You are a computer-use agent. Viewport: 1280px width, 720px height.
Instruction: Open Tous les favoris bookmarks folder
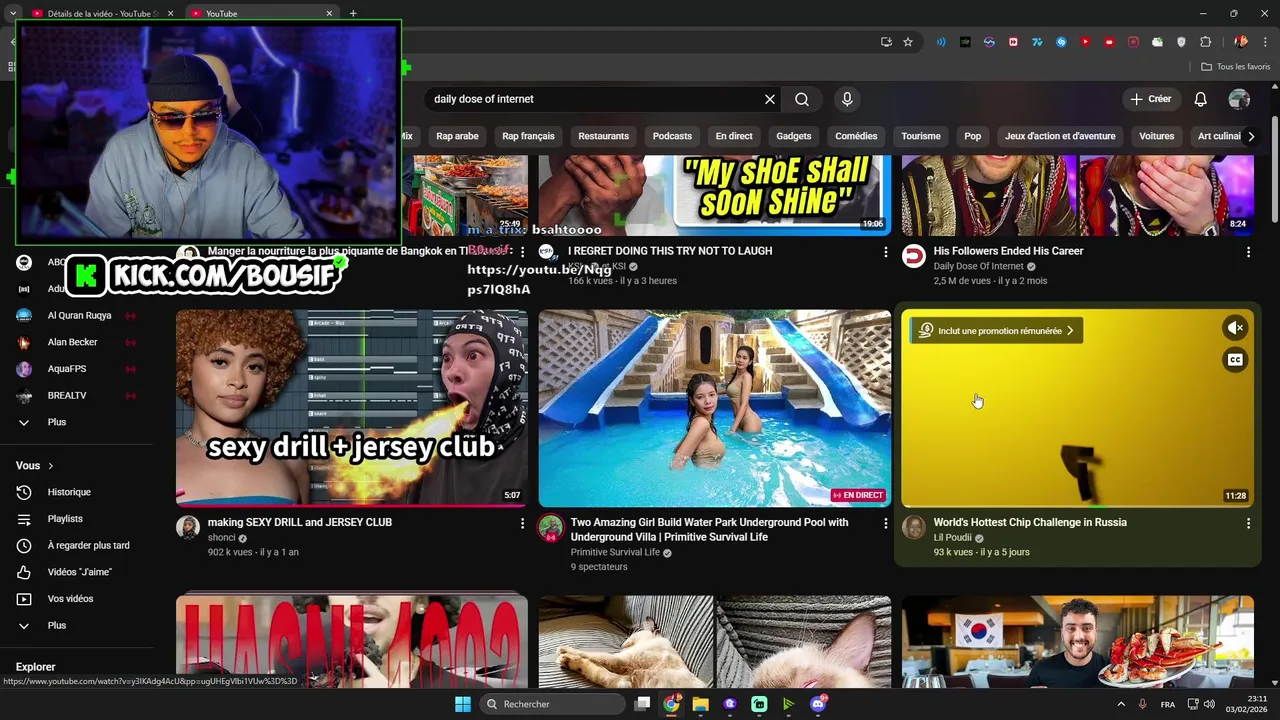coord(1236,67)
